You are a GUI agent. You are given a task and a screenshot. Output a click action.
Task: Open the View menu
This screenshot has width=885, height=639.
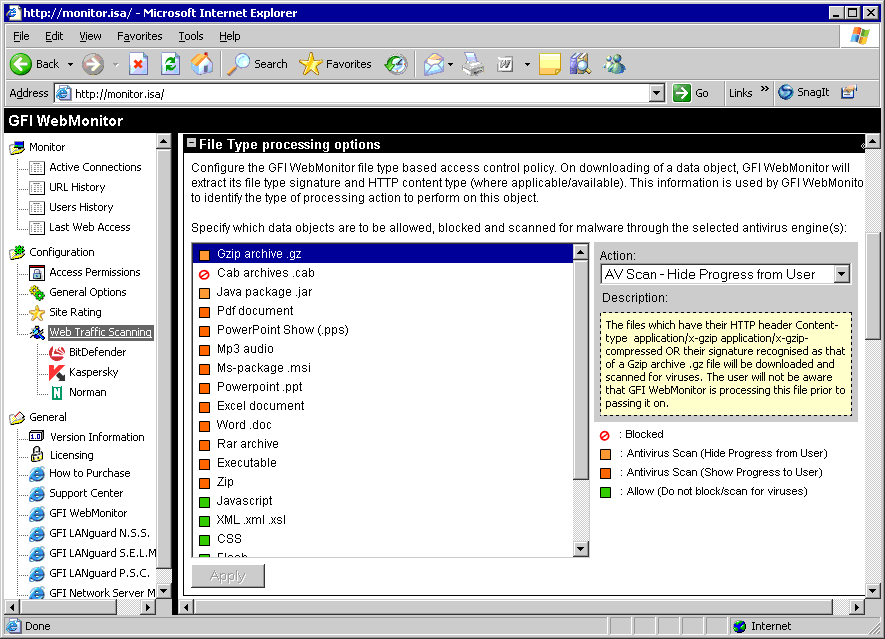[90, 36]
